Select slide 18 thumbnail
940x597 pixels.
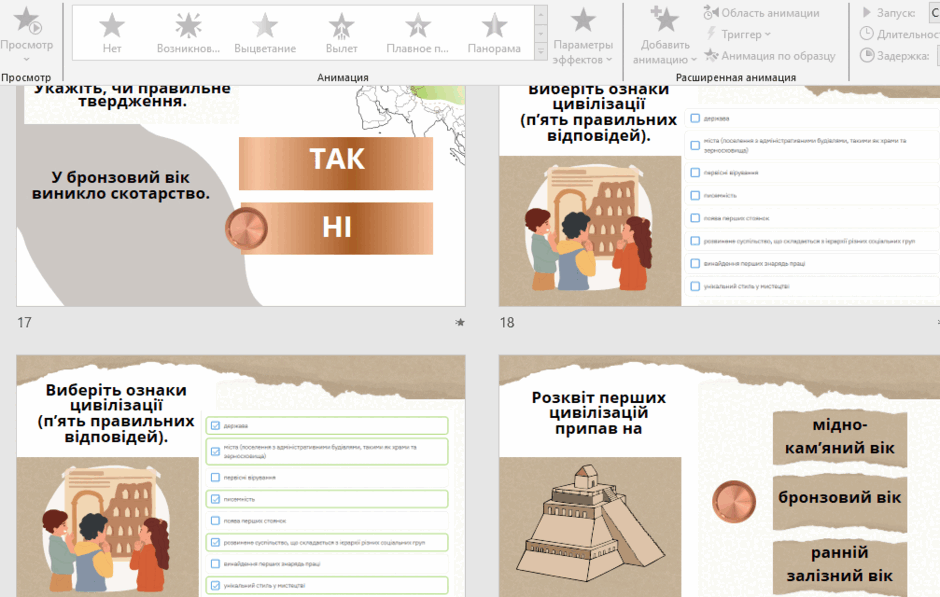[x=719, y=195]
